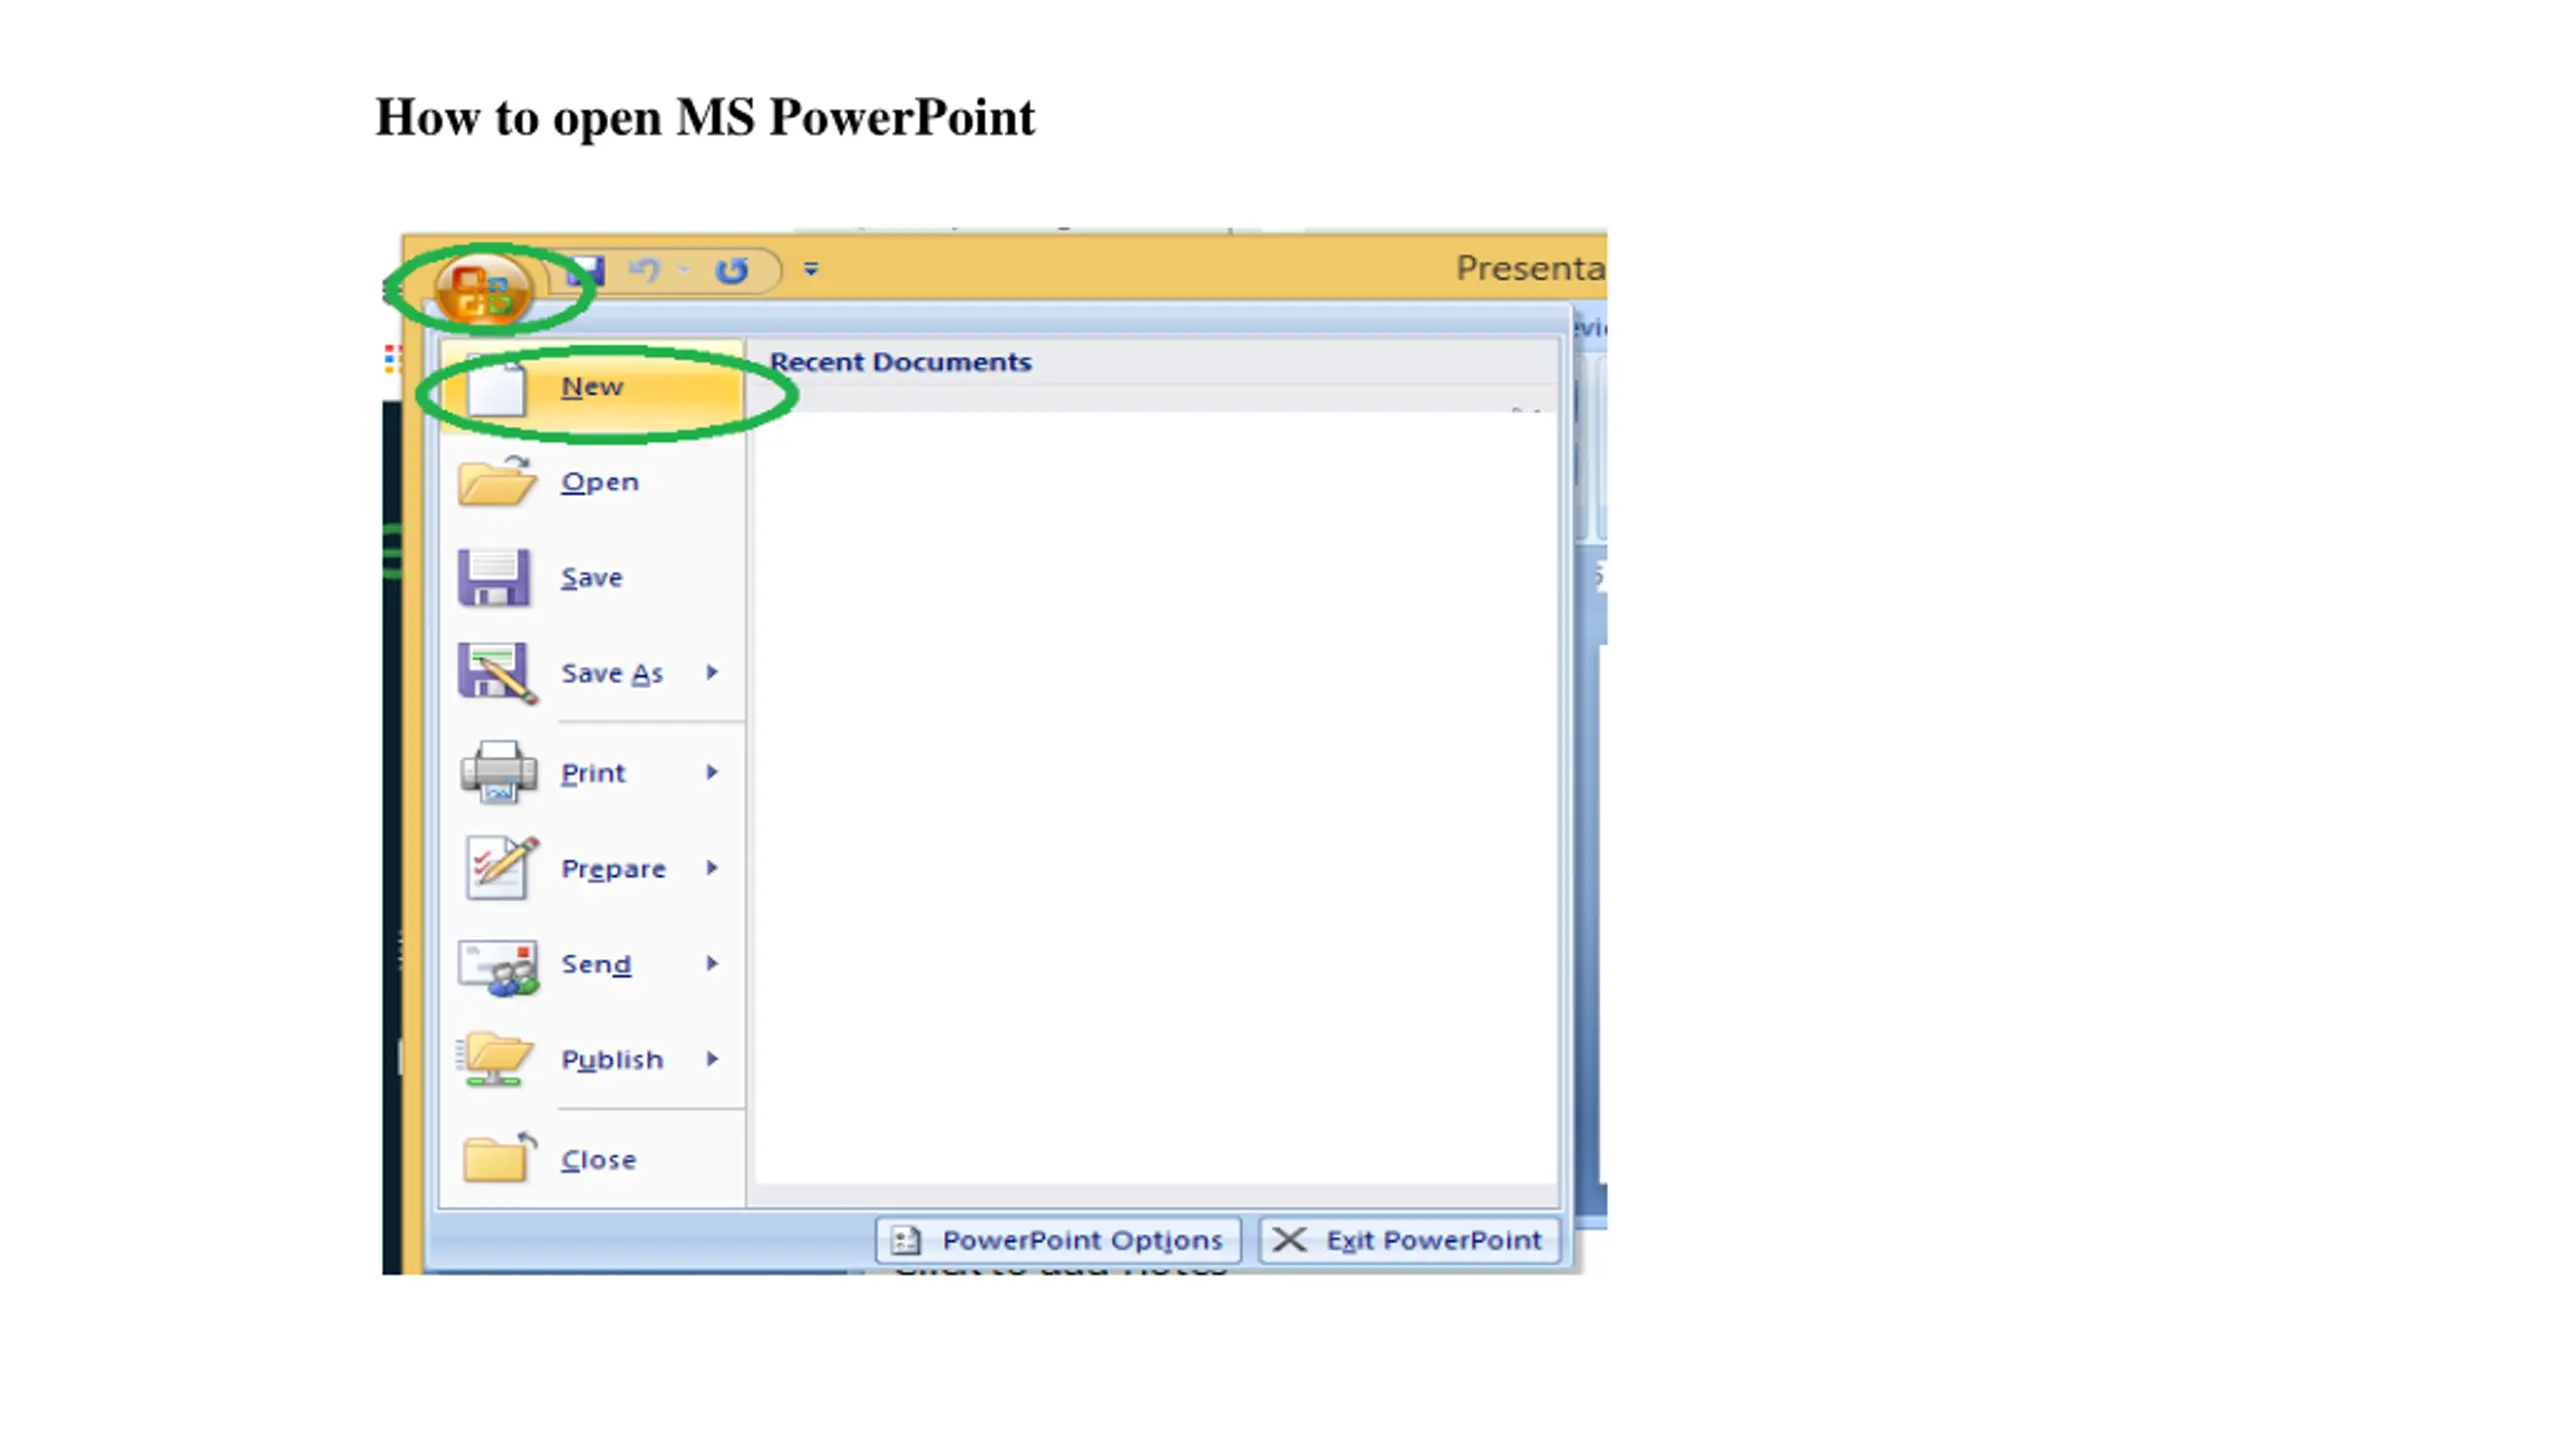
Task: Expand the Save As submenu arrow
Action: tap(712, 672)
